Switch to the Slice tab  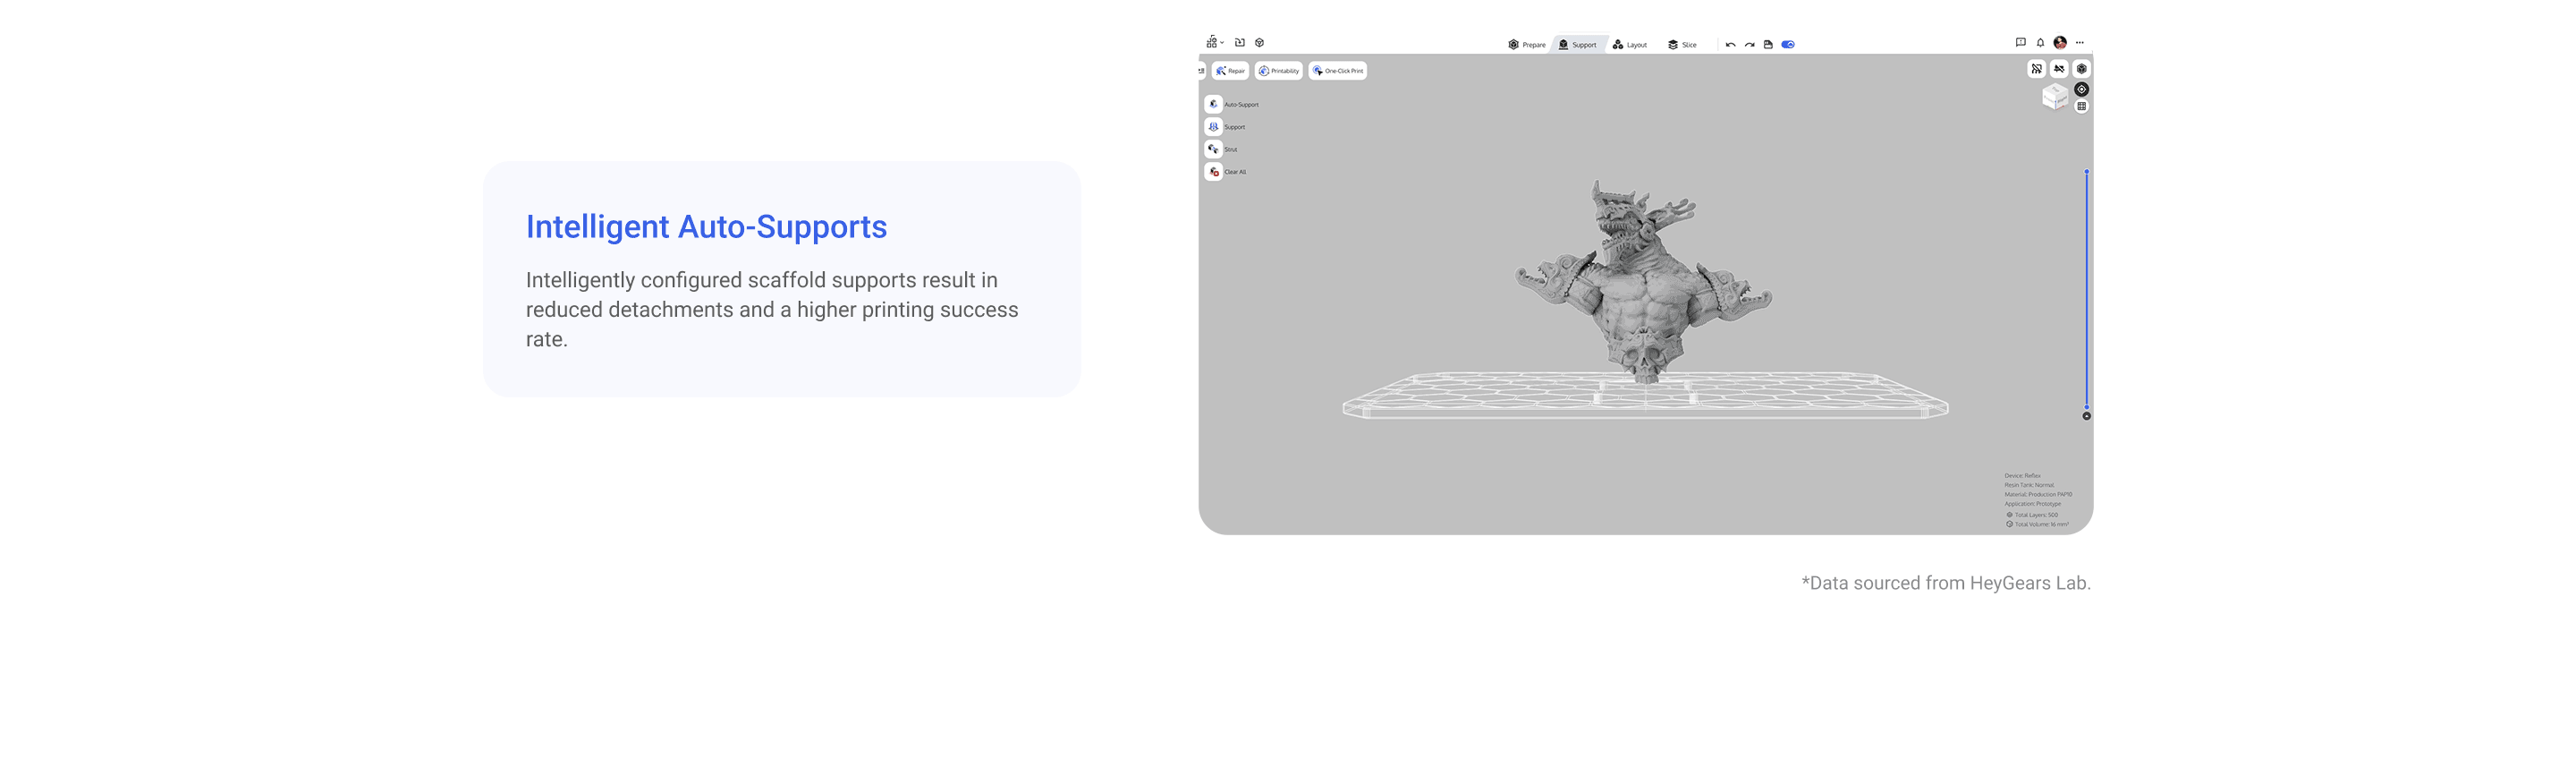[x=1682, y=45]
